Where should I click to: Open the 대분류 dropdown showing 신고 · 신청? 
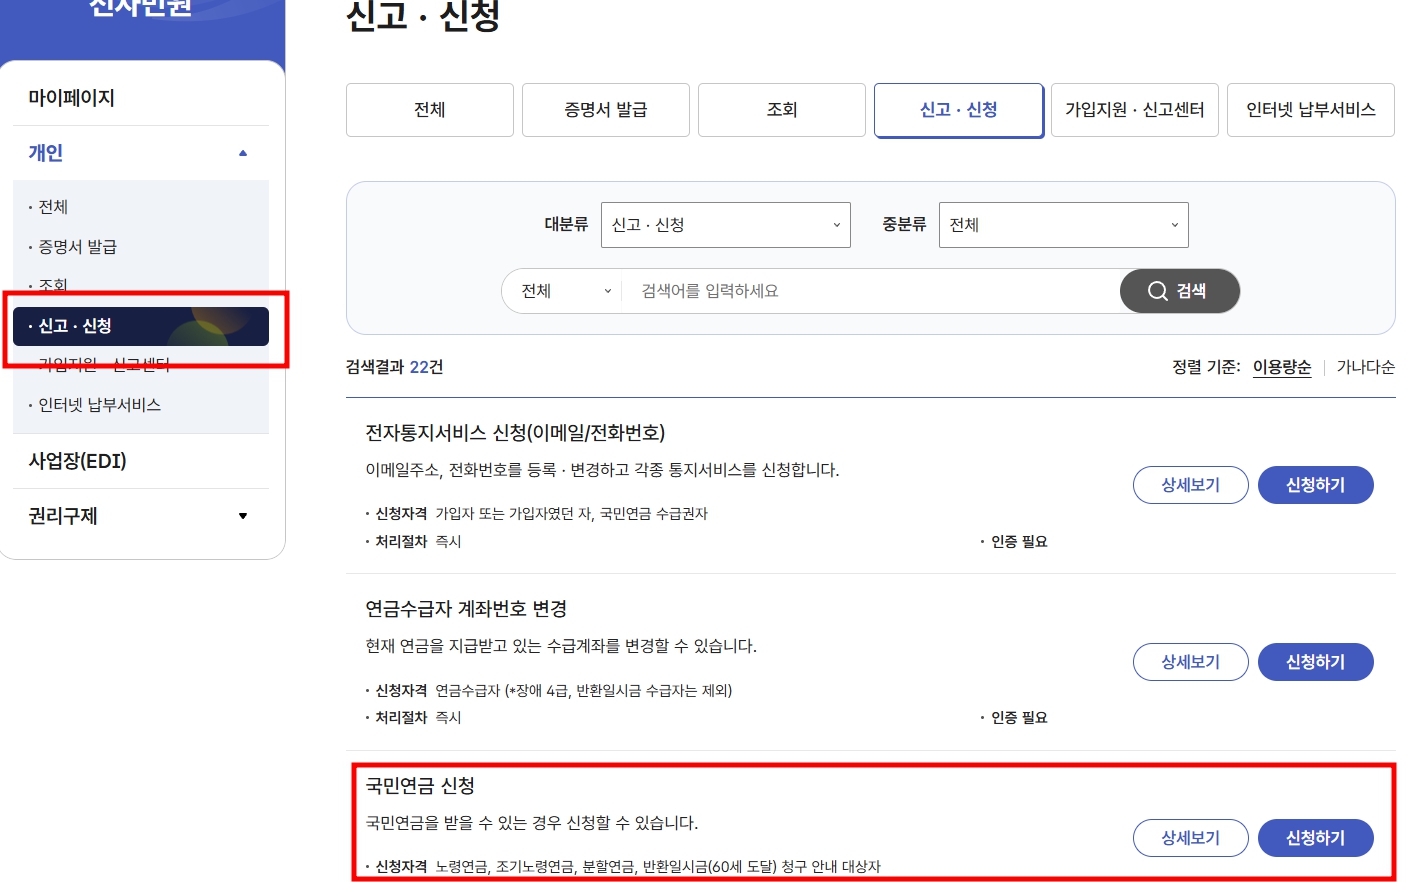(x=726, y=225)
